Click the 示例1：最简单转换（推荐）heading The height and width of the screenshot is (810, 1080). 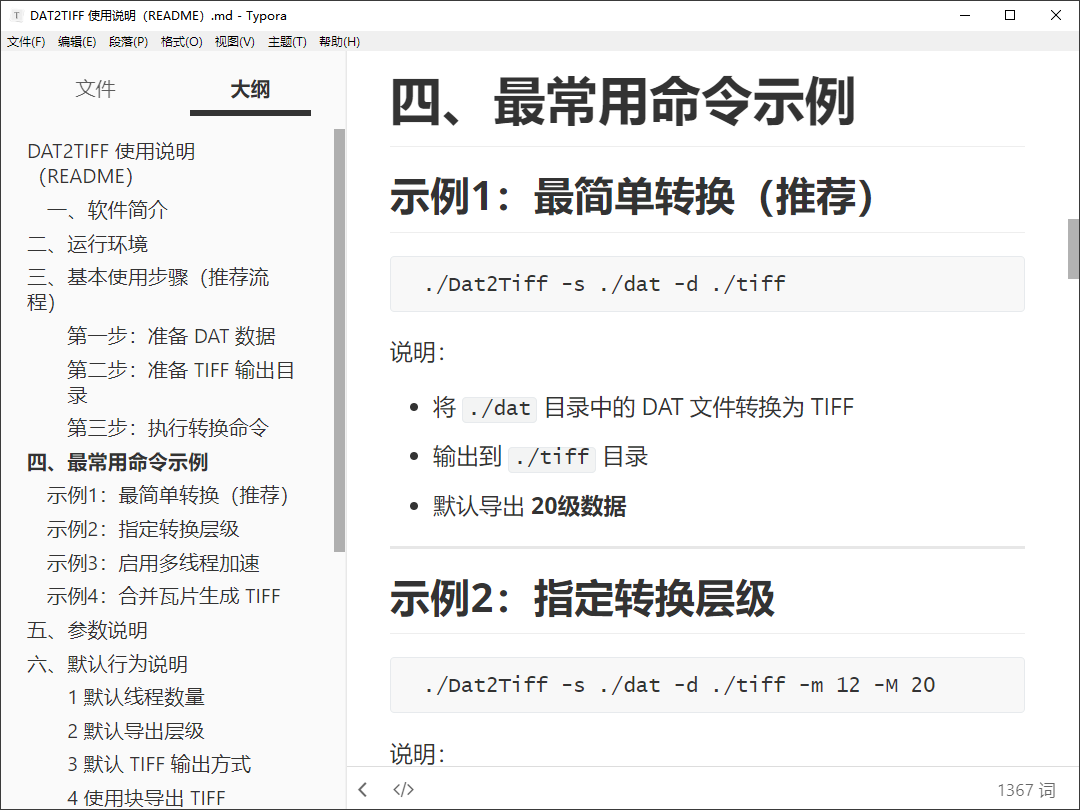(x=632, y=196)
